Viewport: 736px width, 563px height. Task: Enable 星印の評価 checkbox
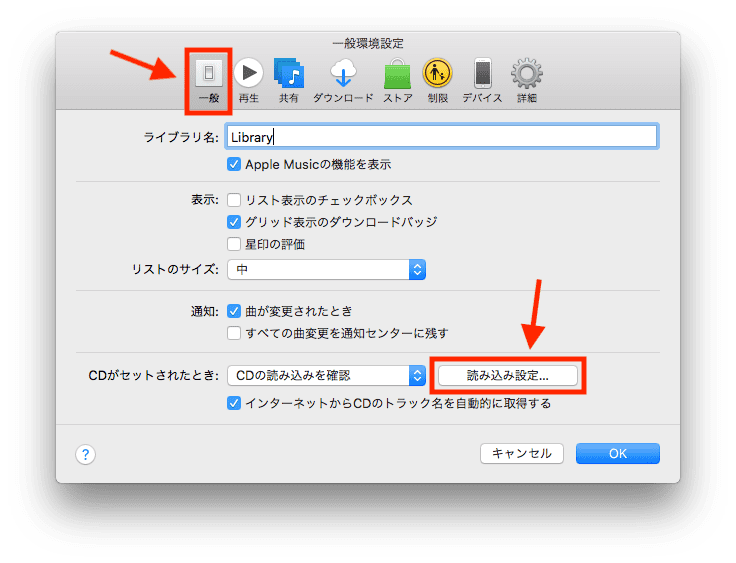pos(234,244)
